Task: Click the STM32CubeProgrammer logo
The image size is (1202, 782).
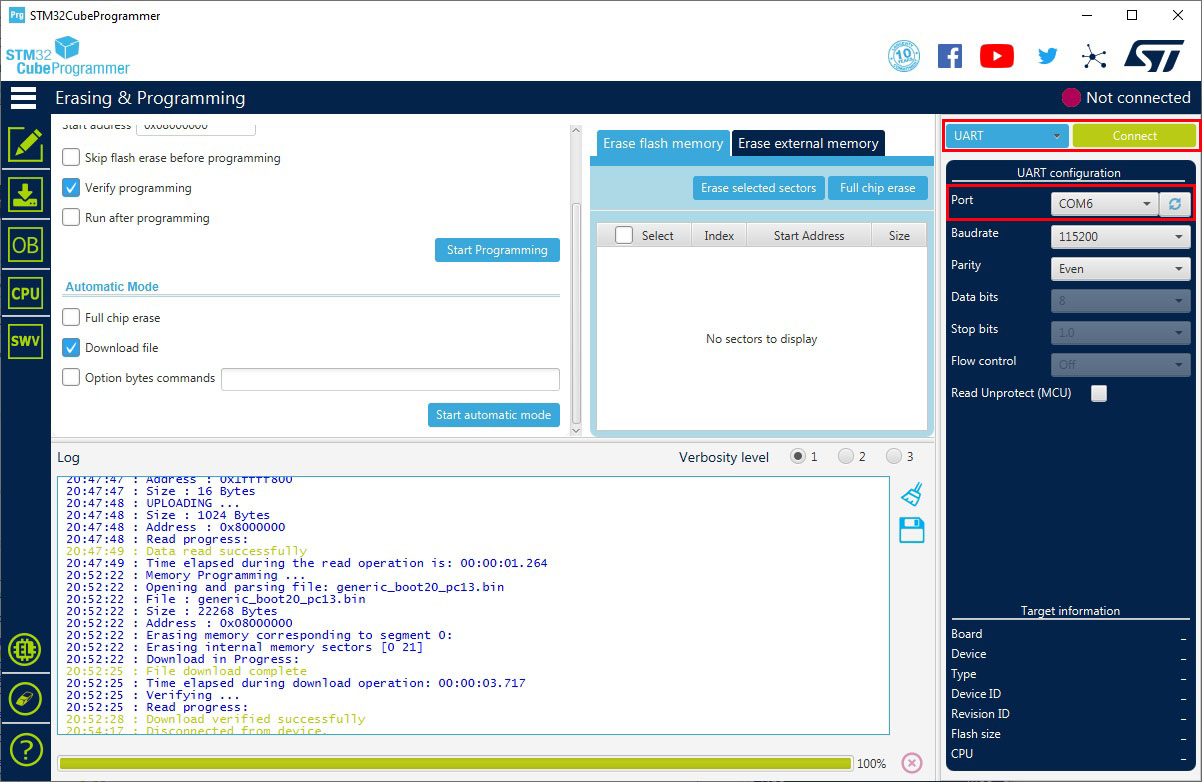Action: [x=67, y=56]
